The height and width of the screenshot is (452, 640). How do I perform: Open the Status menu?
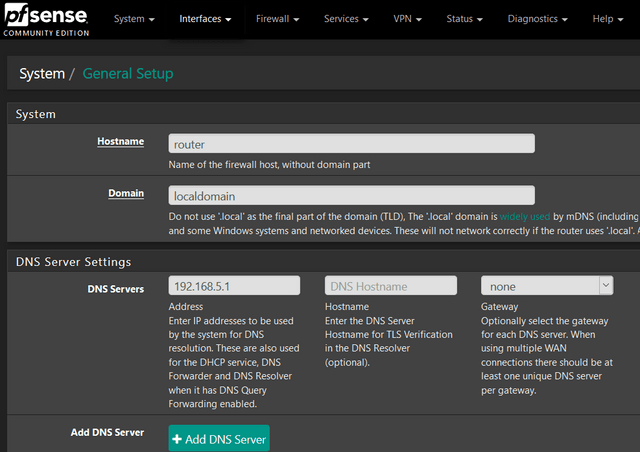[465, 19]
